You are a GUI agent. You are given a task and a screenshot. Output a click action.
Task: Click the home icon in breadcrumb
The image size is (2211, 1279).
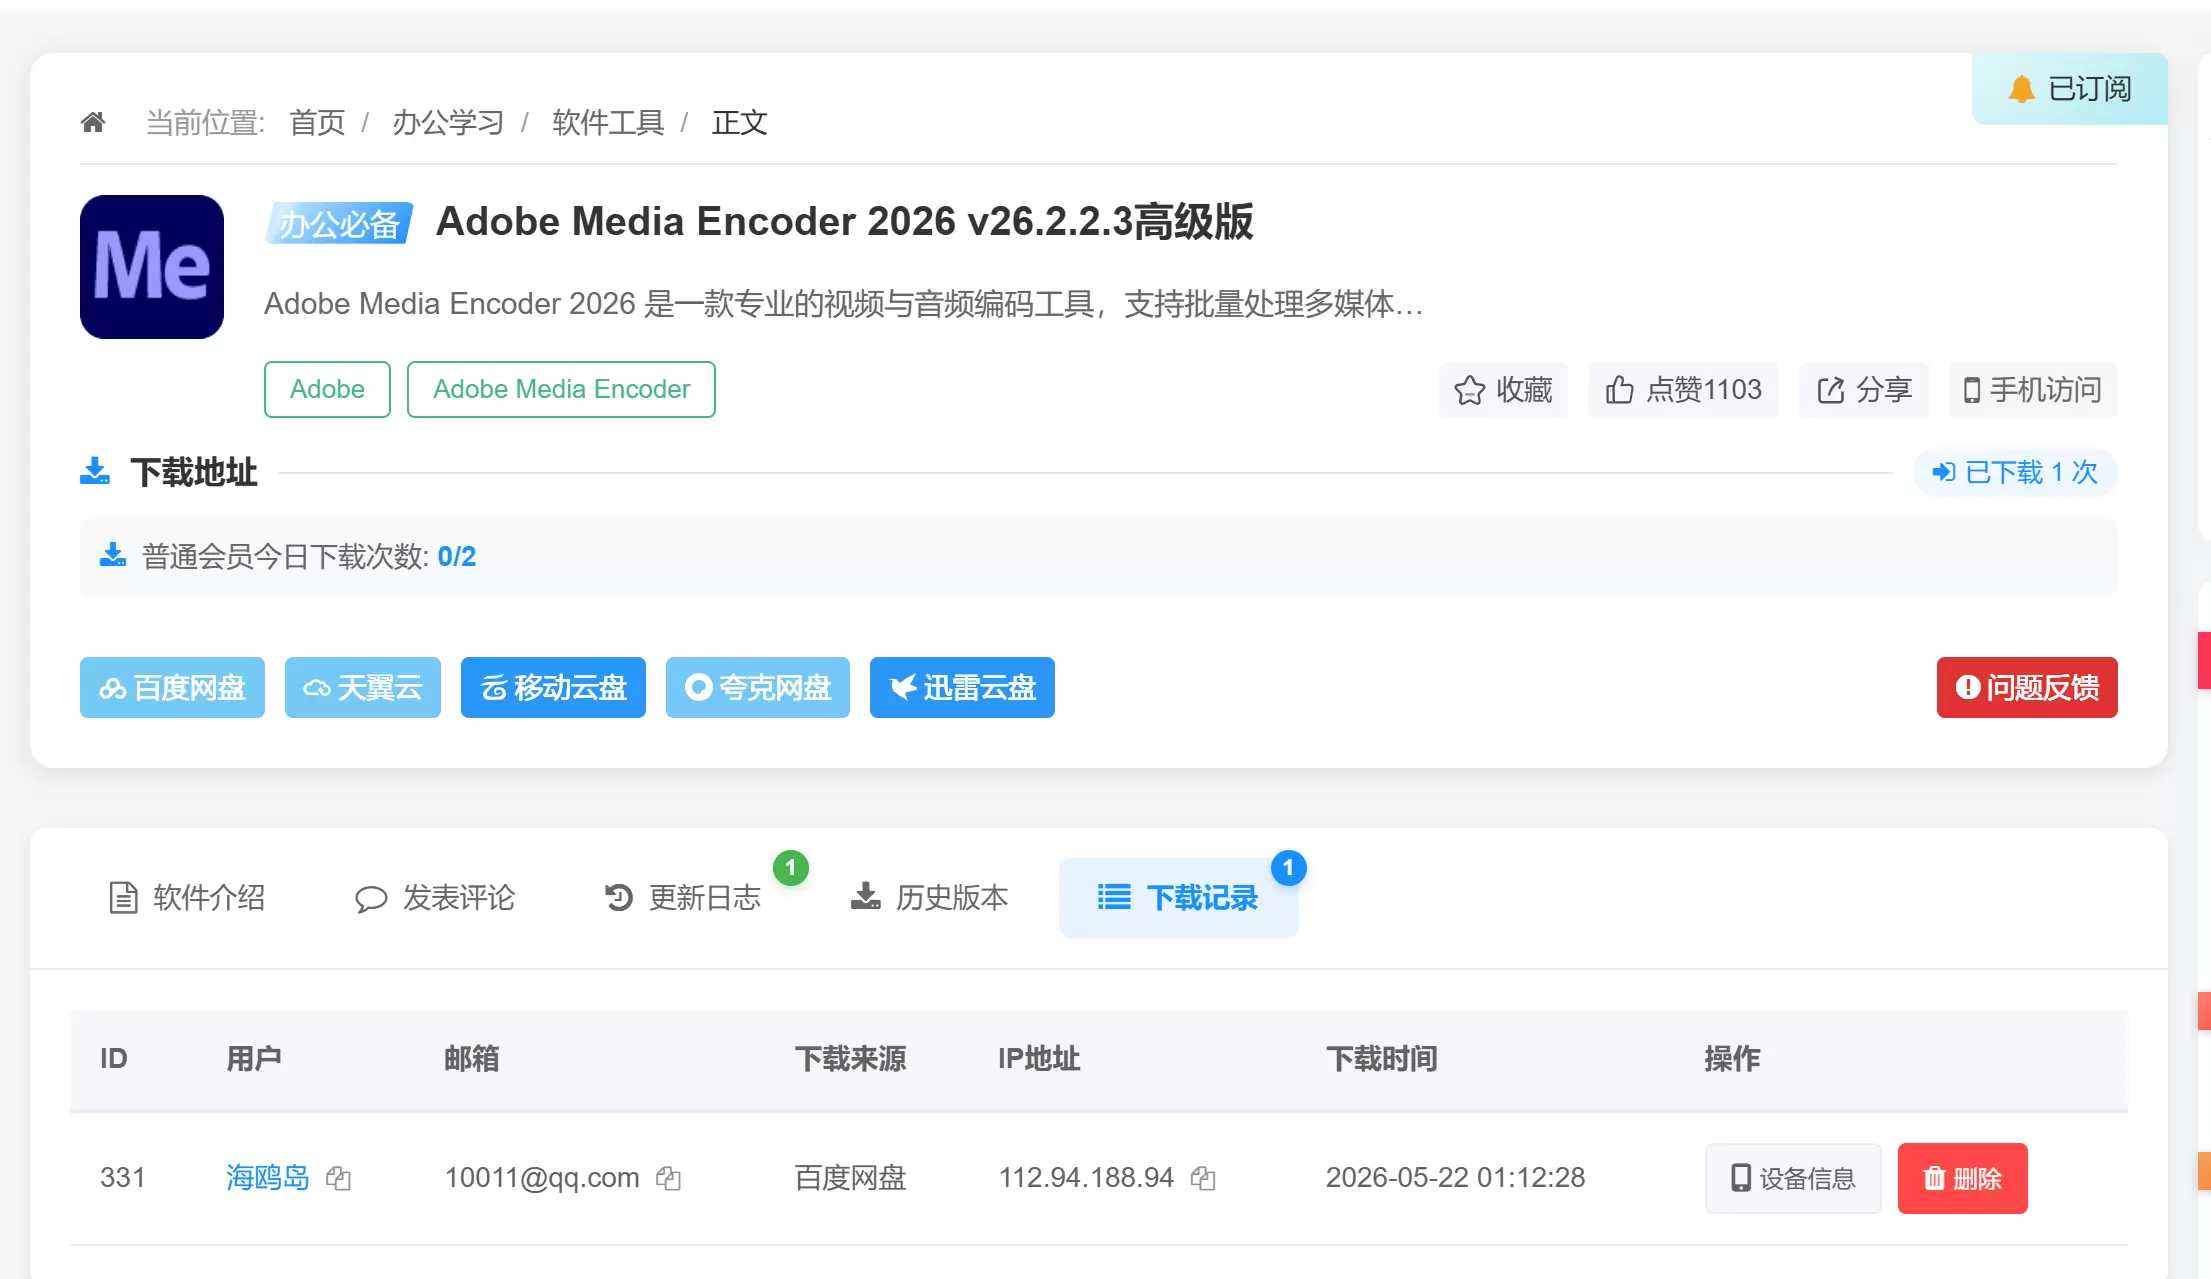(93, 122)
